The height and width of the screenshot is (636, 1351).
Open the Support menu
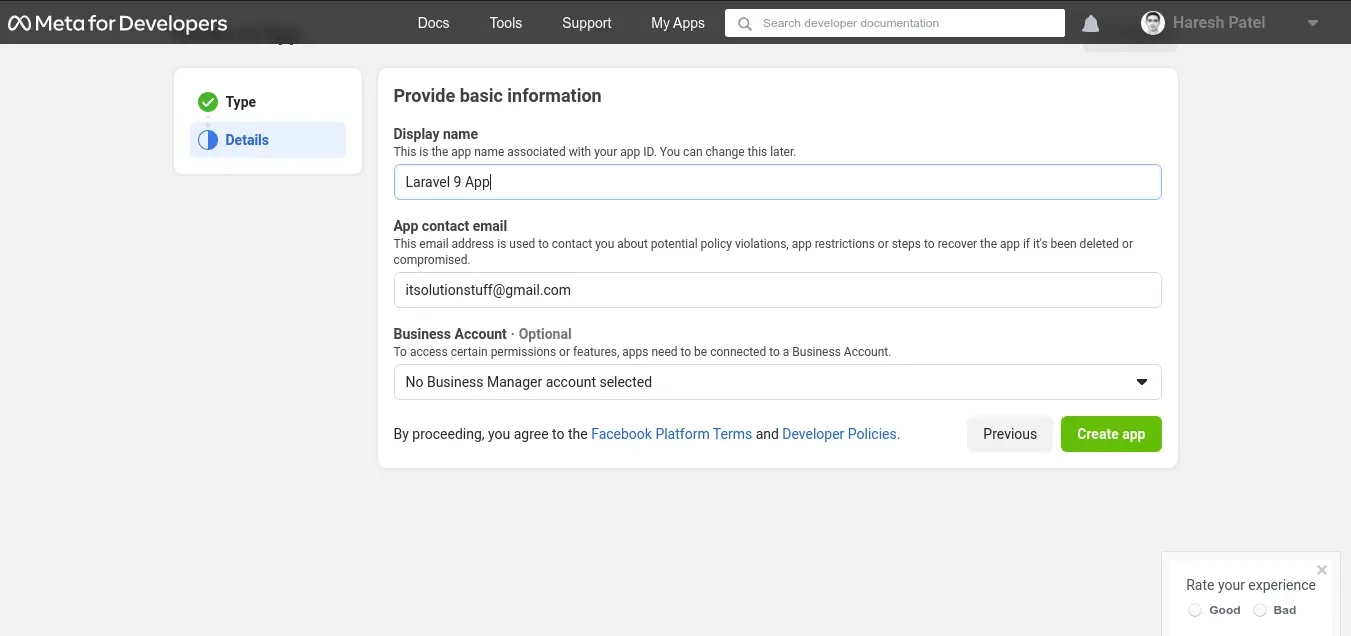coord(587,23)
